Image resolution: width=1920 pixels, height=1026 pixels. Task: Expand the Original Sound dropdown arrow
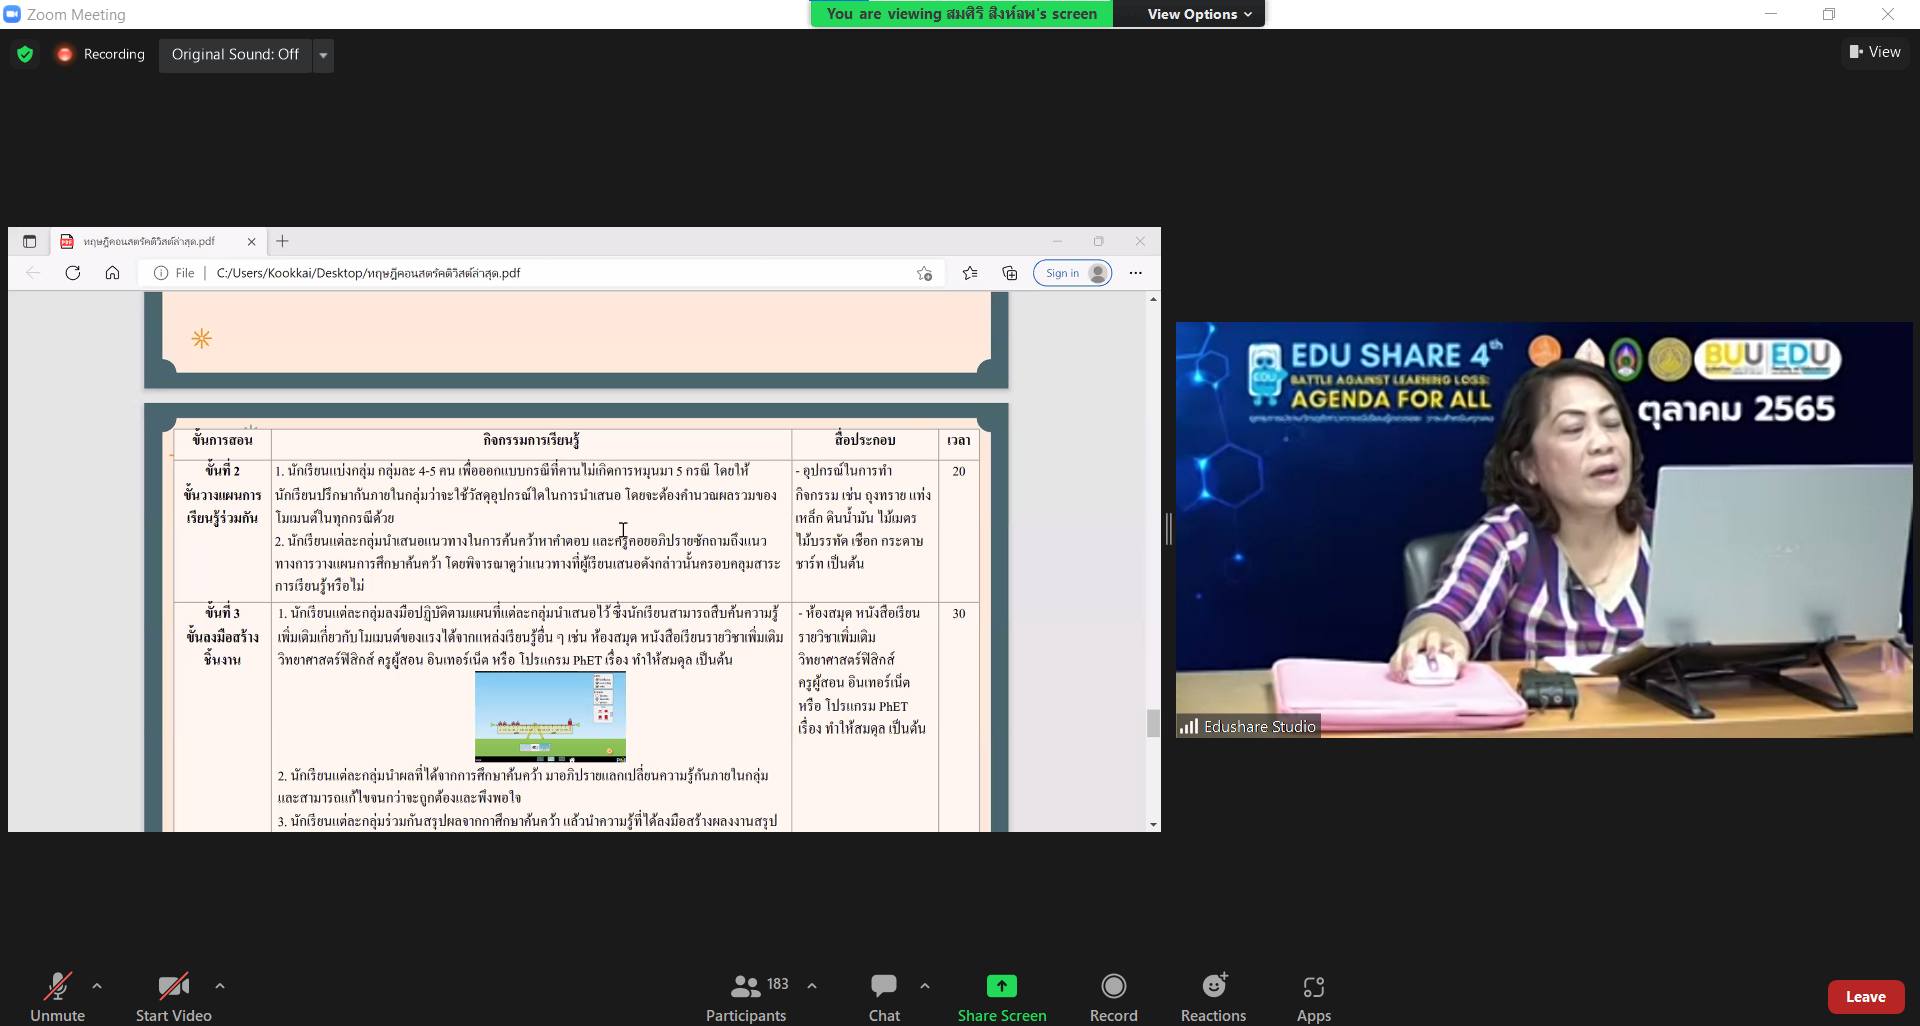(x=323, y=55)
